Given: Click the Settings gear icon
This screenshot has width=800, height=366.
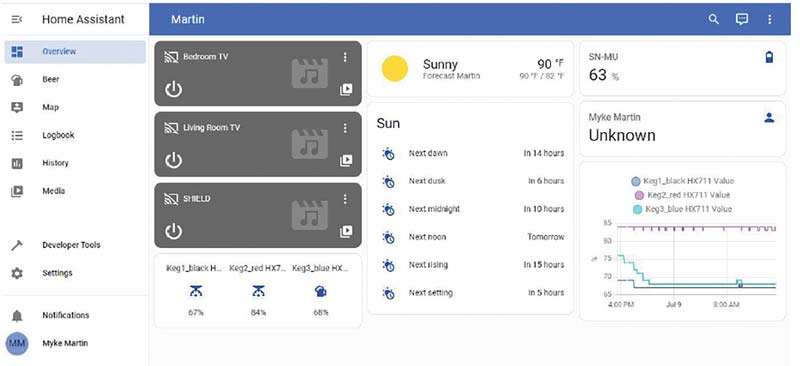Looking at the screenshot, I should pyautogui.click(x=17, y=273).
